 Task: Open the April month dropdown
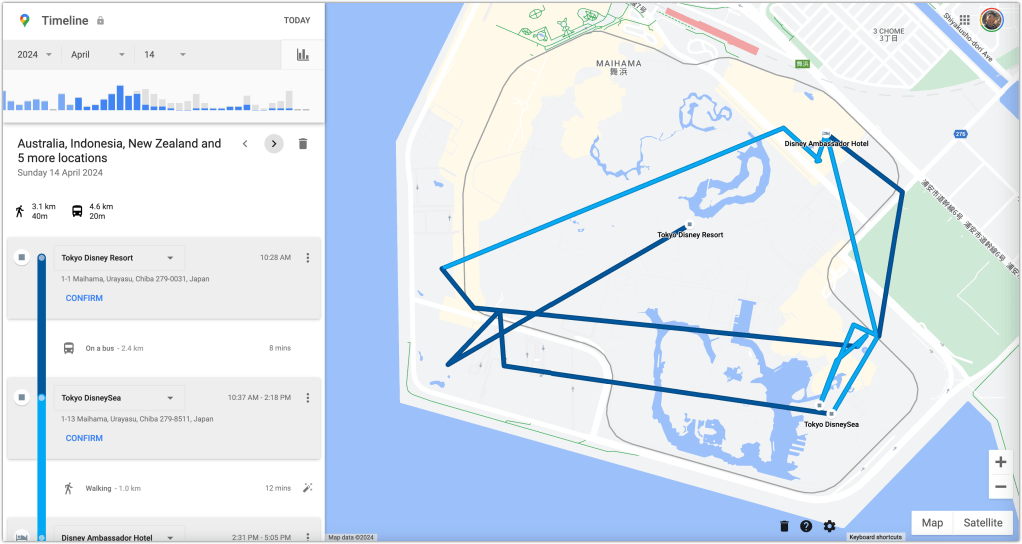[98, 55]
